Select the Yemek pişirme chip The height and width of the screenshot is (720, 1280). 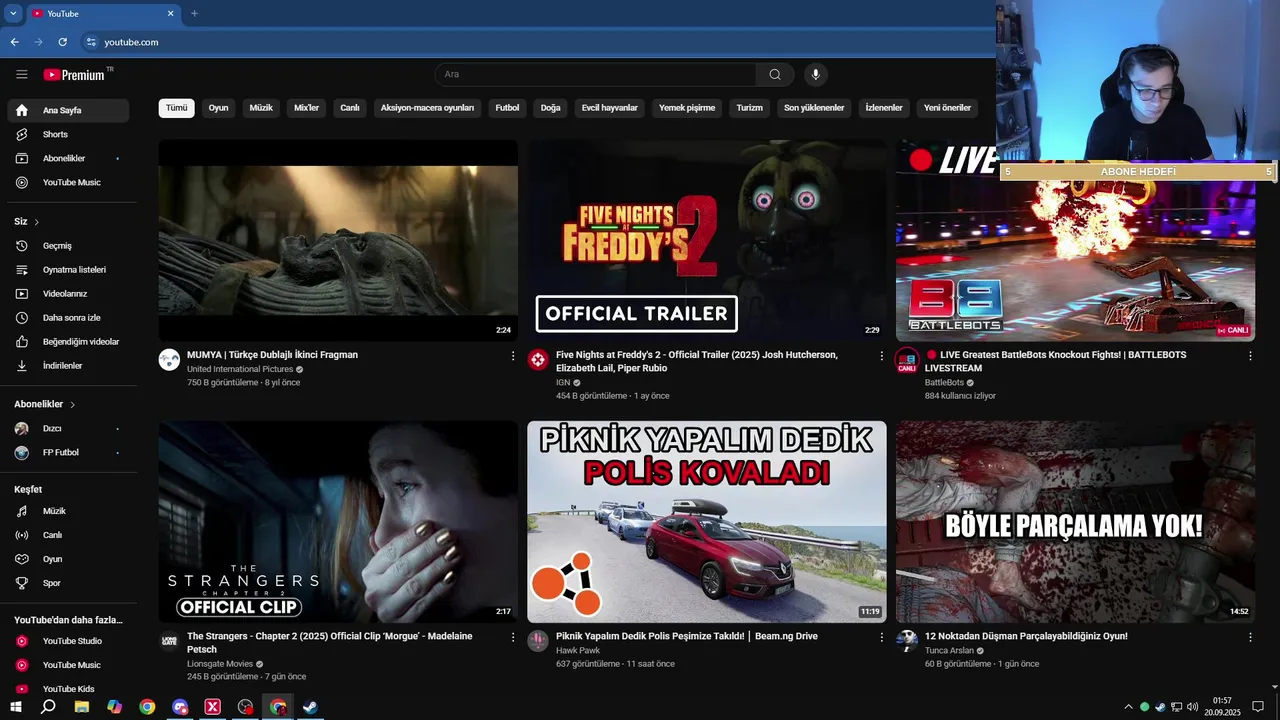[687, 108]
